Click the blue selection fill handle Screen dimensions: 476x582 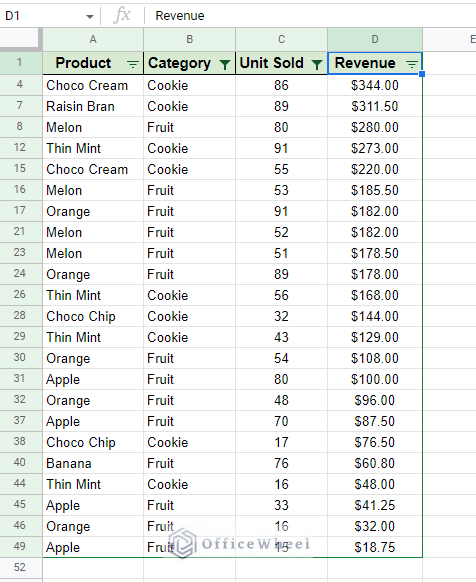[422, 74]
